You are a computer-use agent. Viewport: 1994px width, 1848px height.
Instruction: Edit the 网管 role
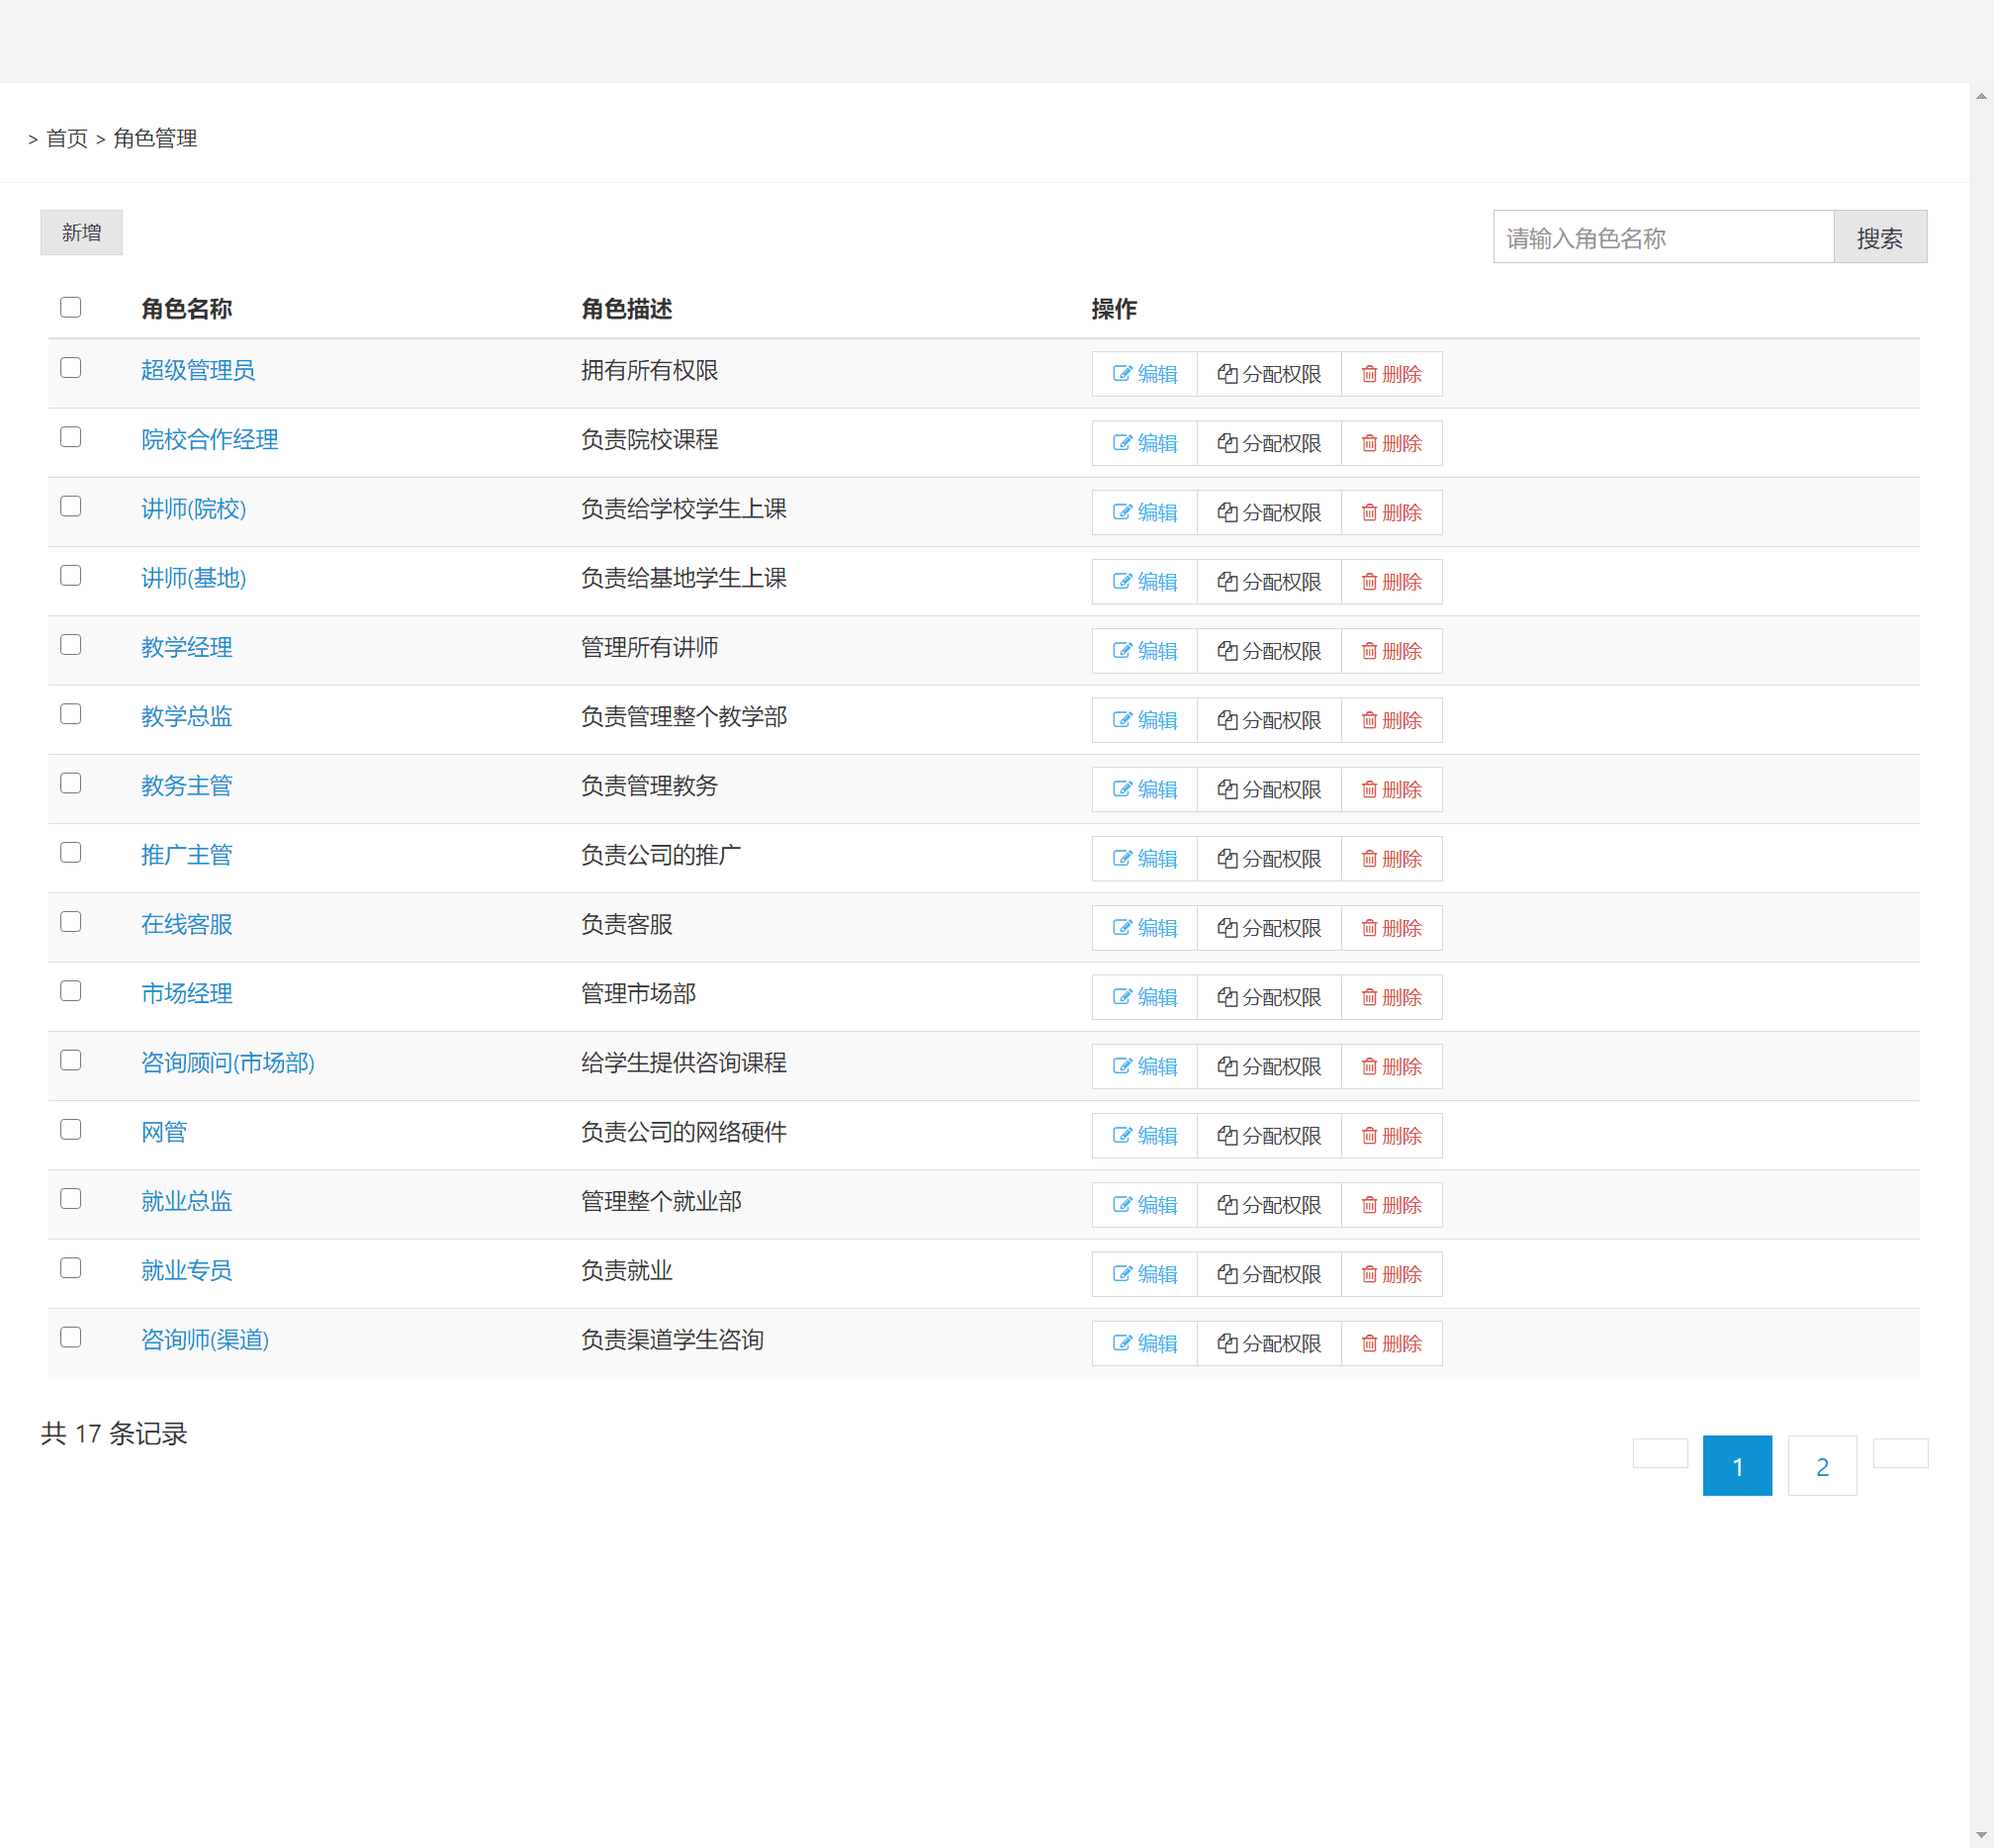1145,1136
